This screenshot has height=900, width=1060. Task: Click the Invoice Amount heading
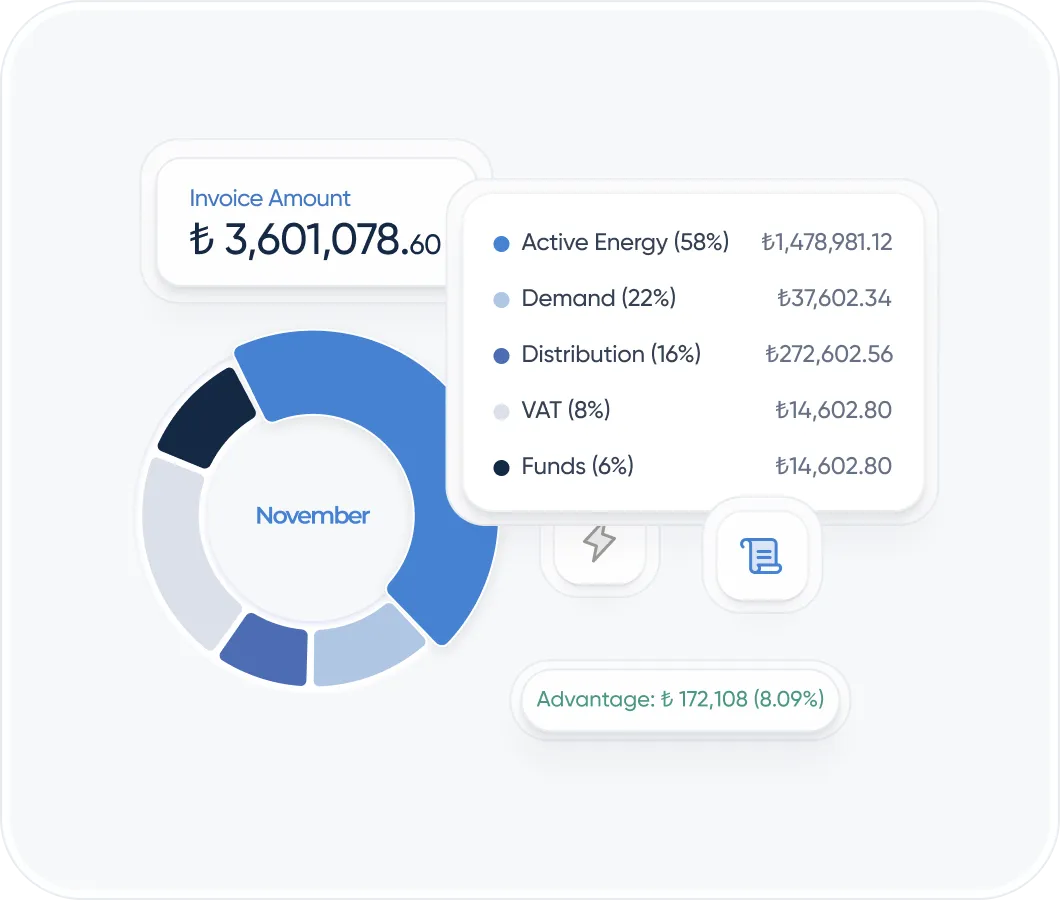270,198
